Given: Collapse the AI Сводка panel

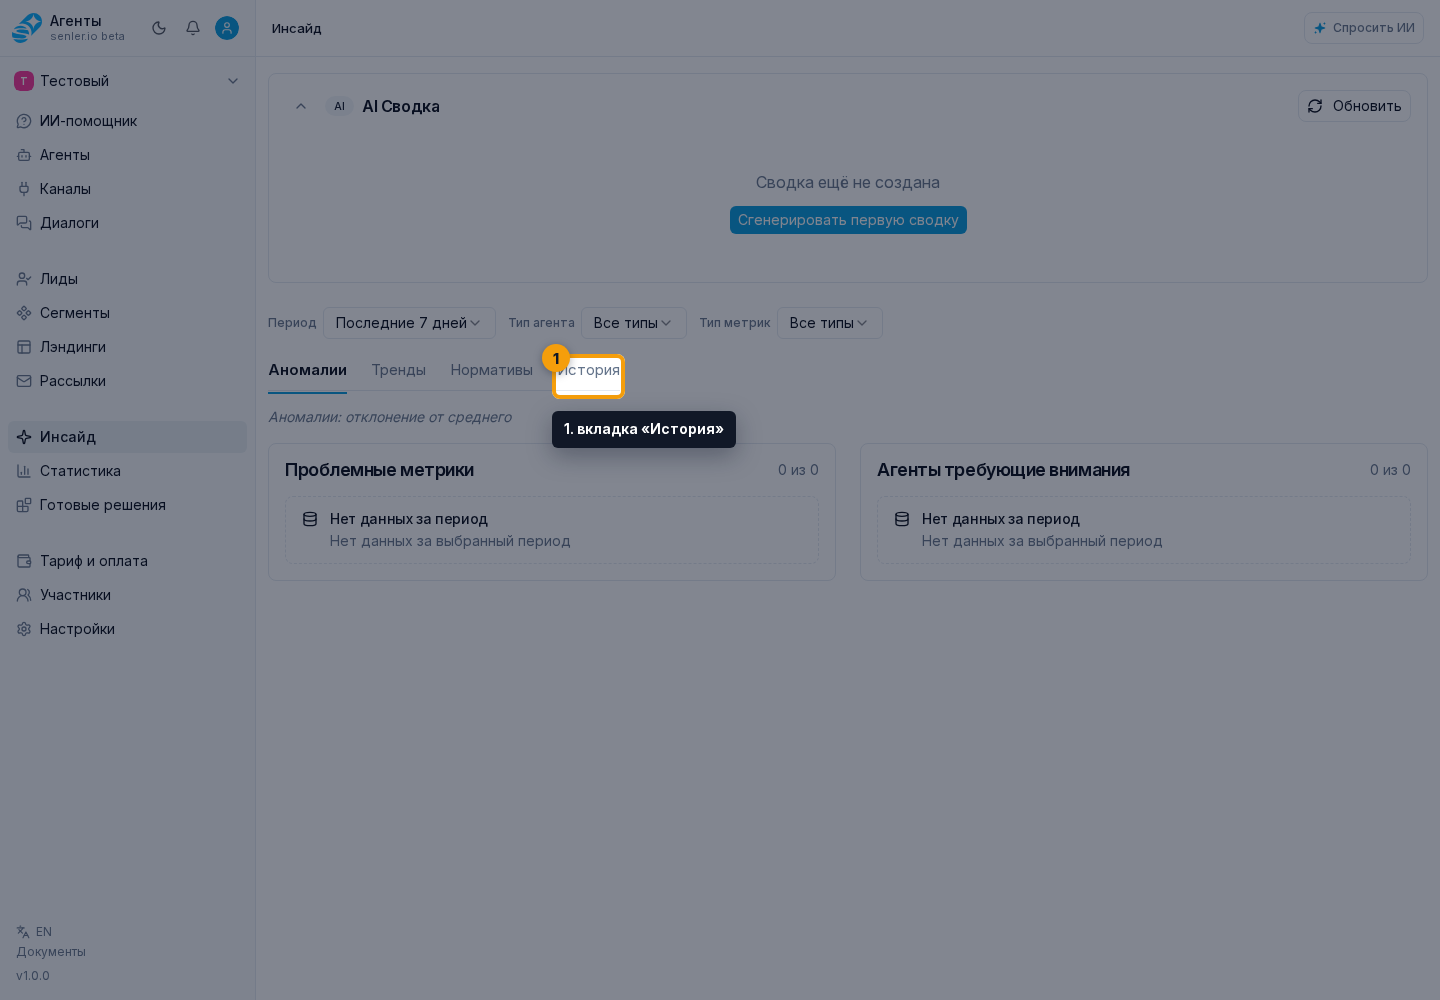Looking at the screenshot, I should pos(301,106).
